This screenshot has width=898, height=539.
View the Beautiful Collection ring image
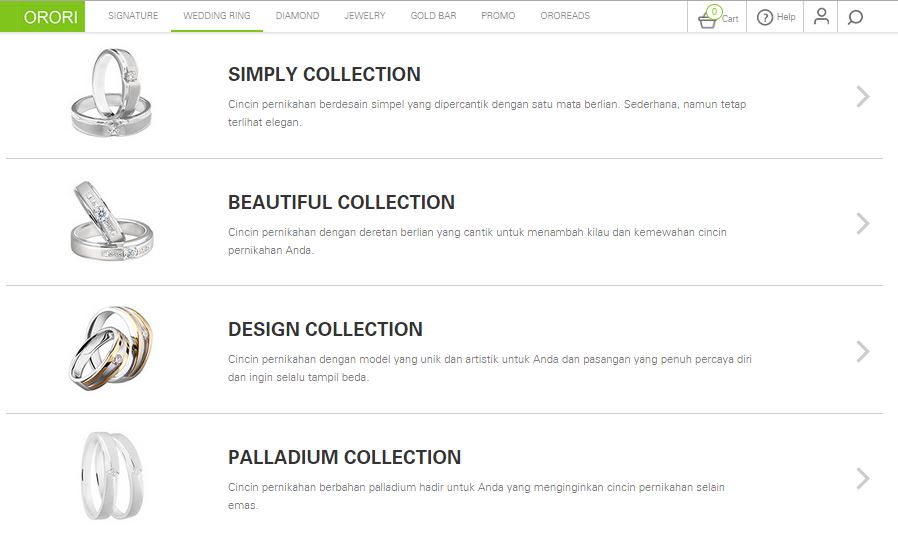[112, 221]
